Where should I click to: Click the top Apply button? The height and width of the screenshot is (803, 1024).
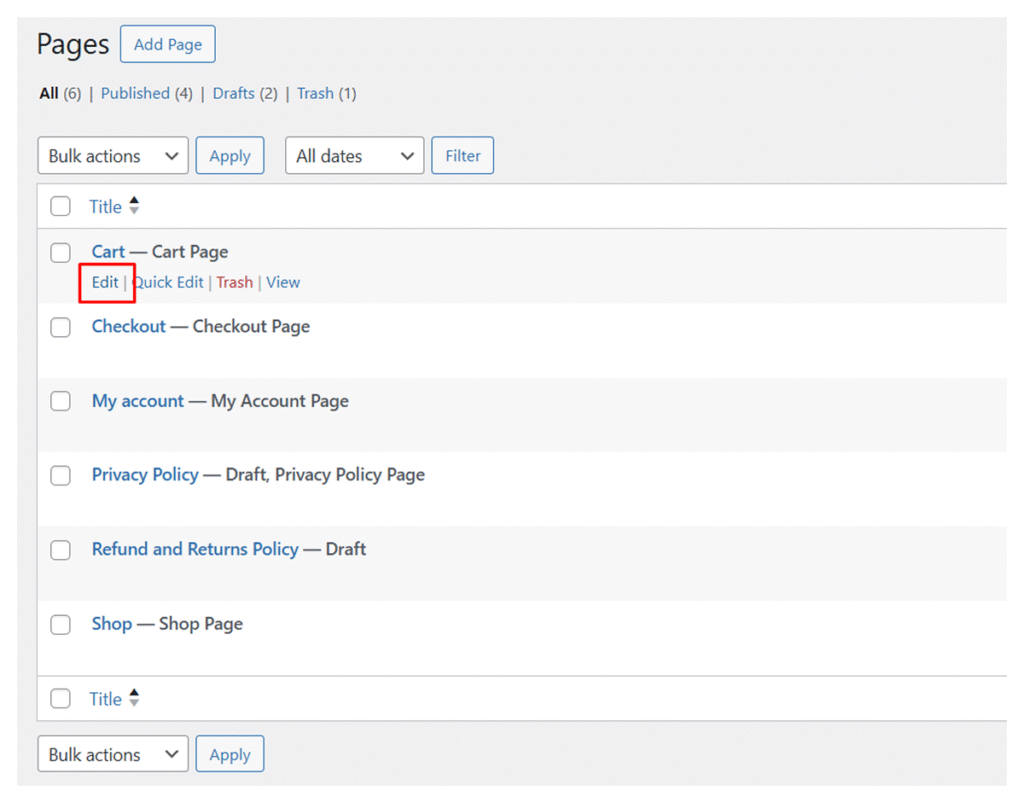pyautogui.click(x=230, y=156)
